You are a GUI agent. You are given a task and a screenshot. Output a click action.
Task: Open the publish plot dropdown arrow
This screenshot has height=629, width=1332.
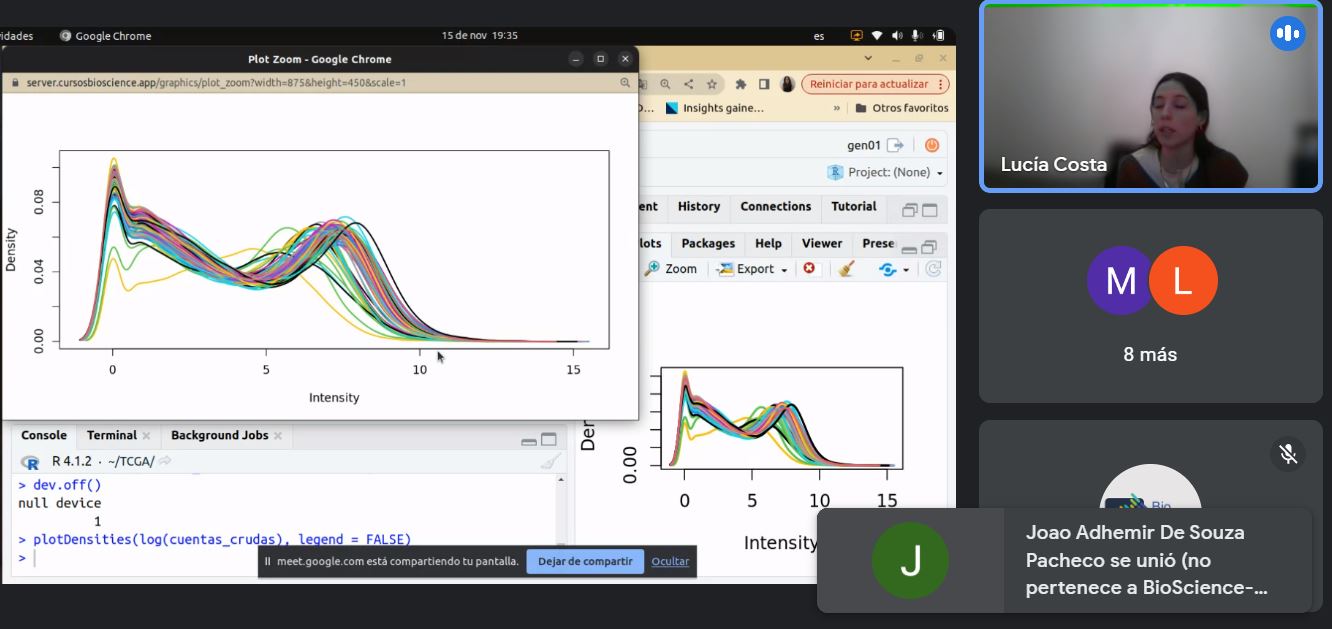tap(906, 270)
